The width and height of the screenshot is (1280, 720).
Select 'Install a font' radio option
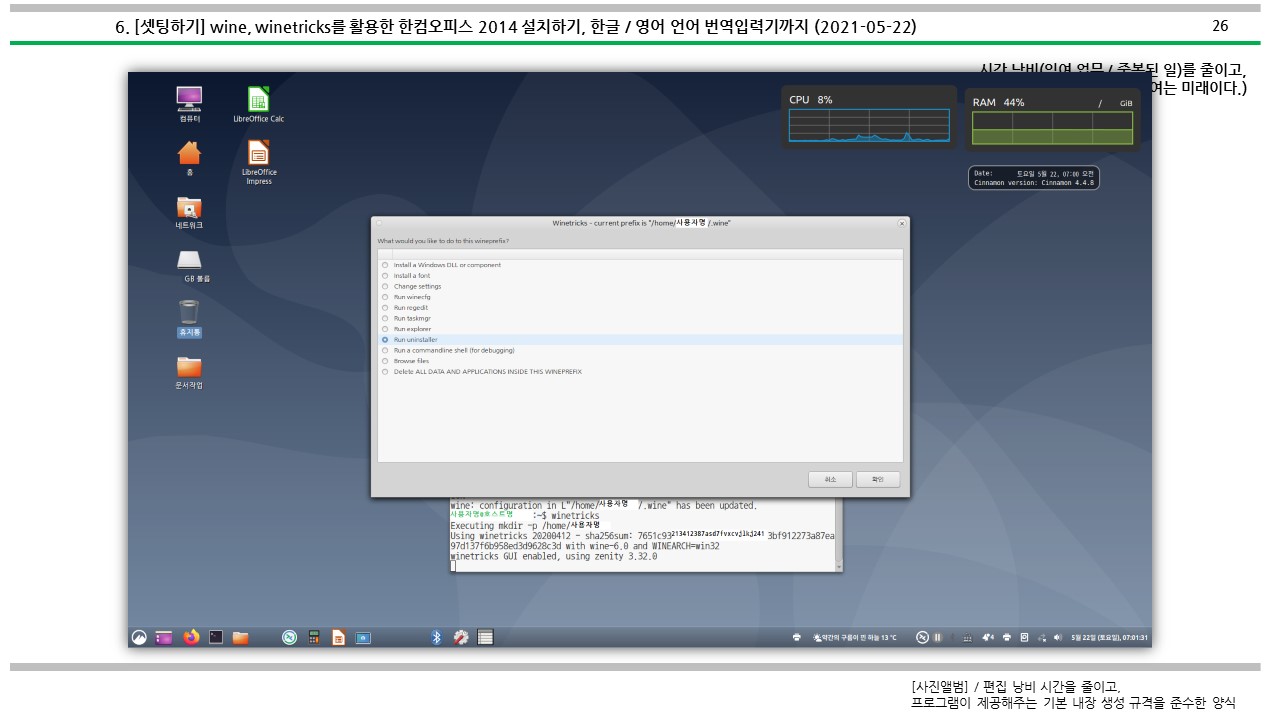[385, 276]
